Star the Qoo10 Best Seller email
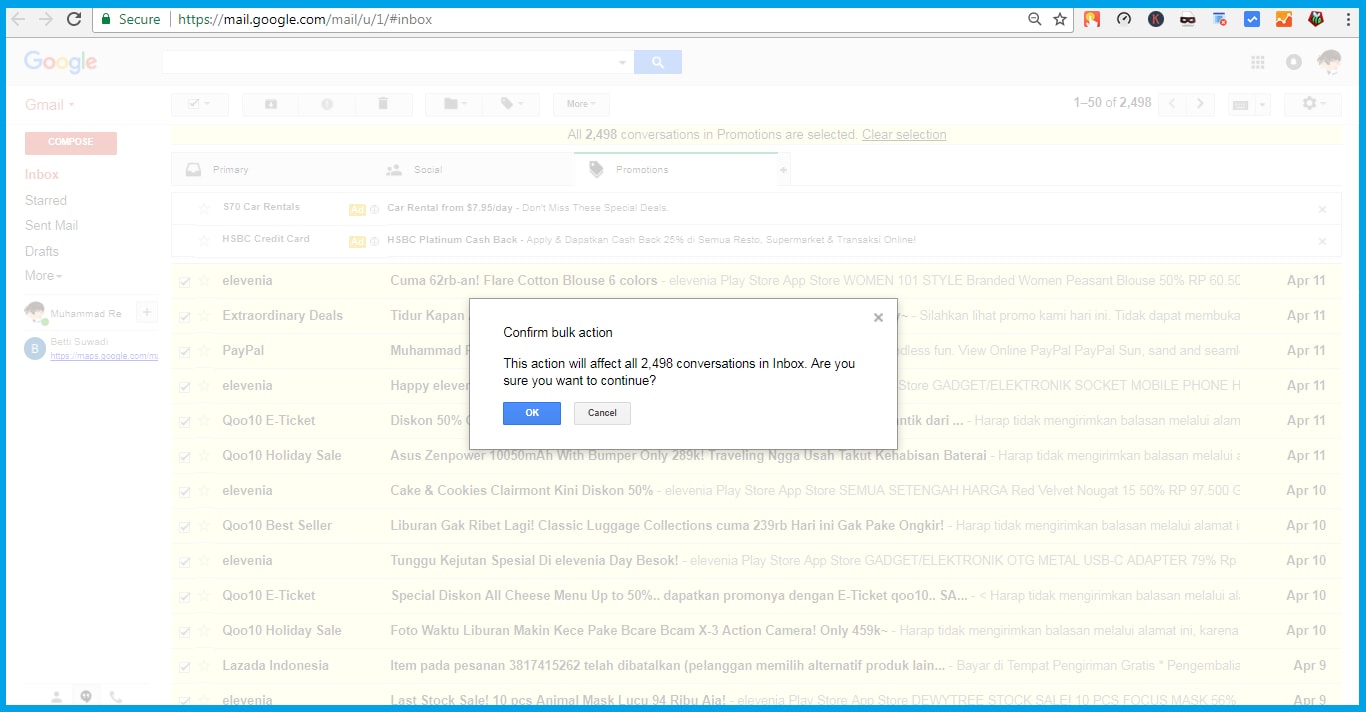The height and width of the screenshot is (712, 1366). [204, 526]
